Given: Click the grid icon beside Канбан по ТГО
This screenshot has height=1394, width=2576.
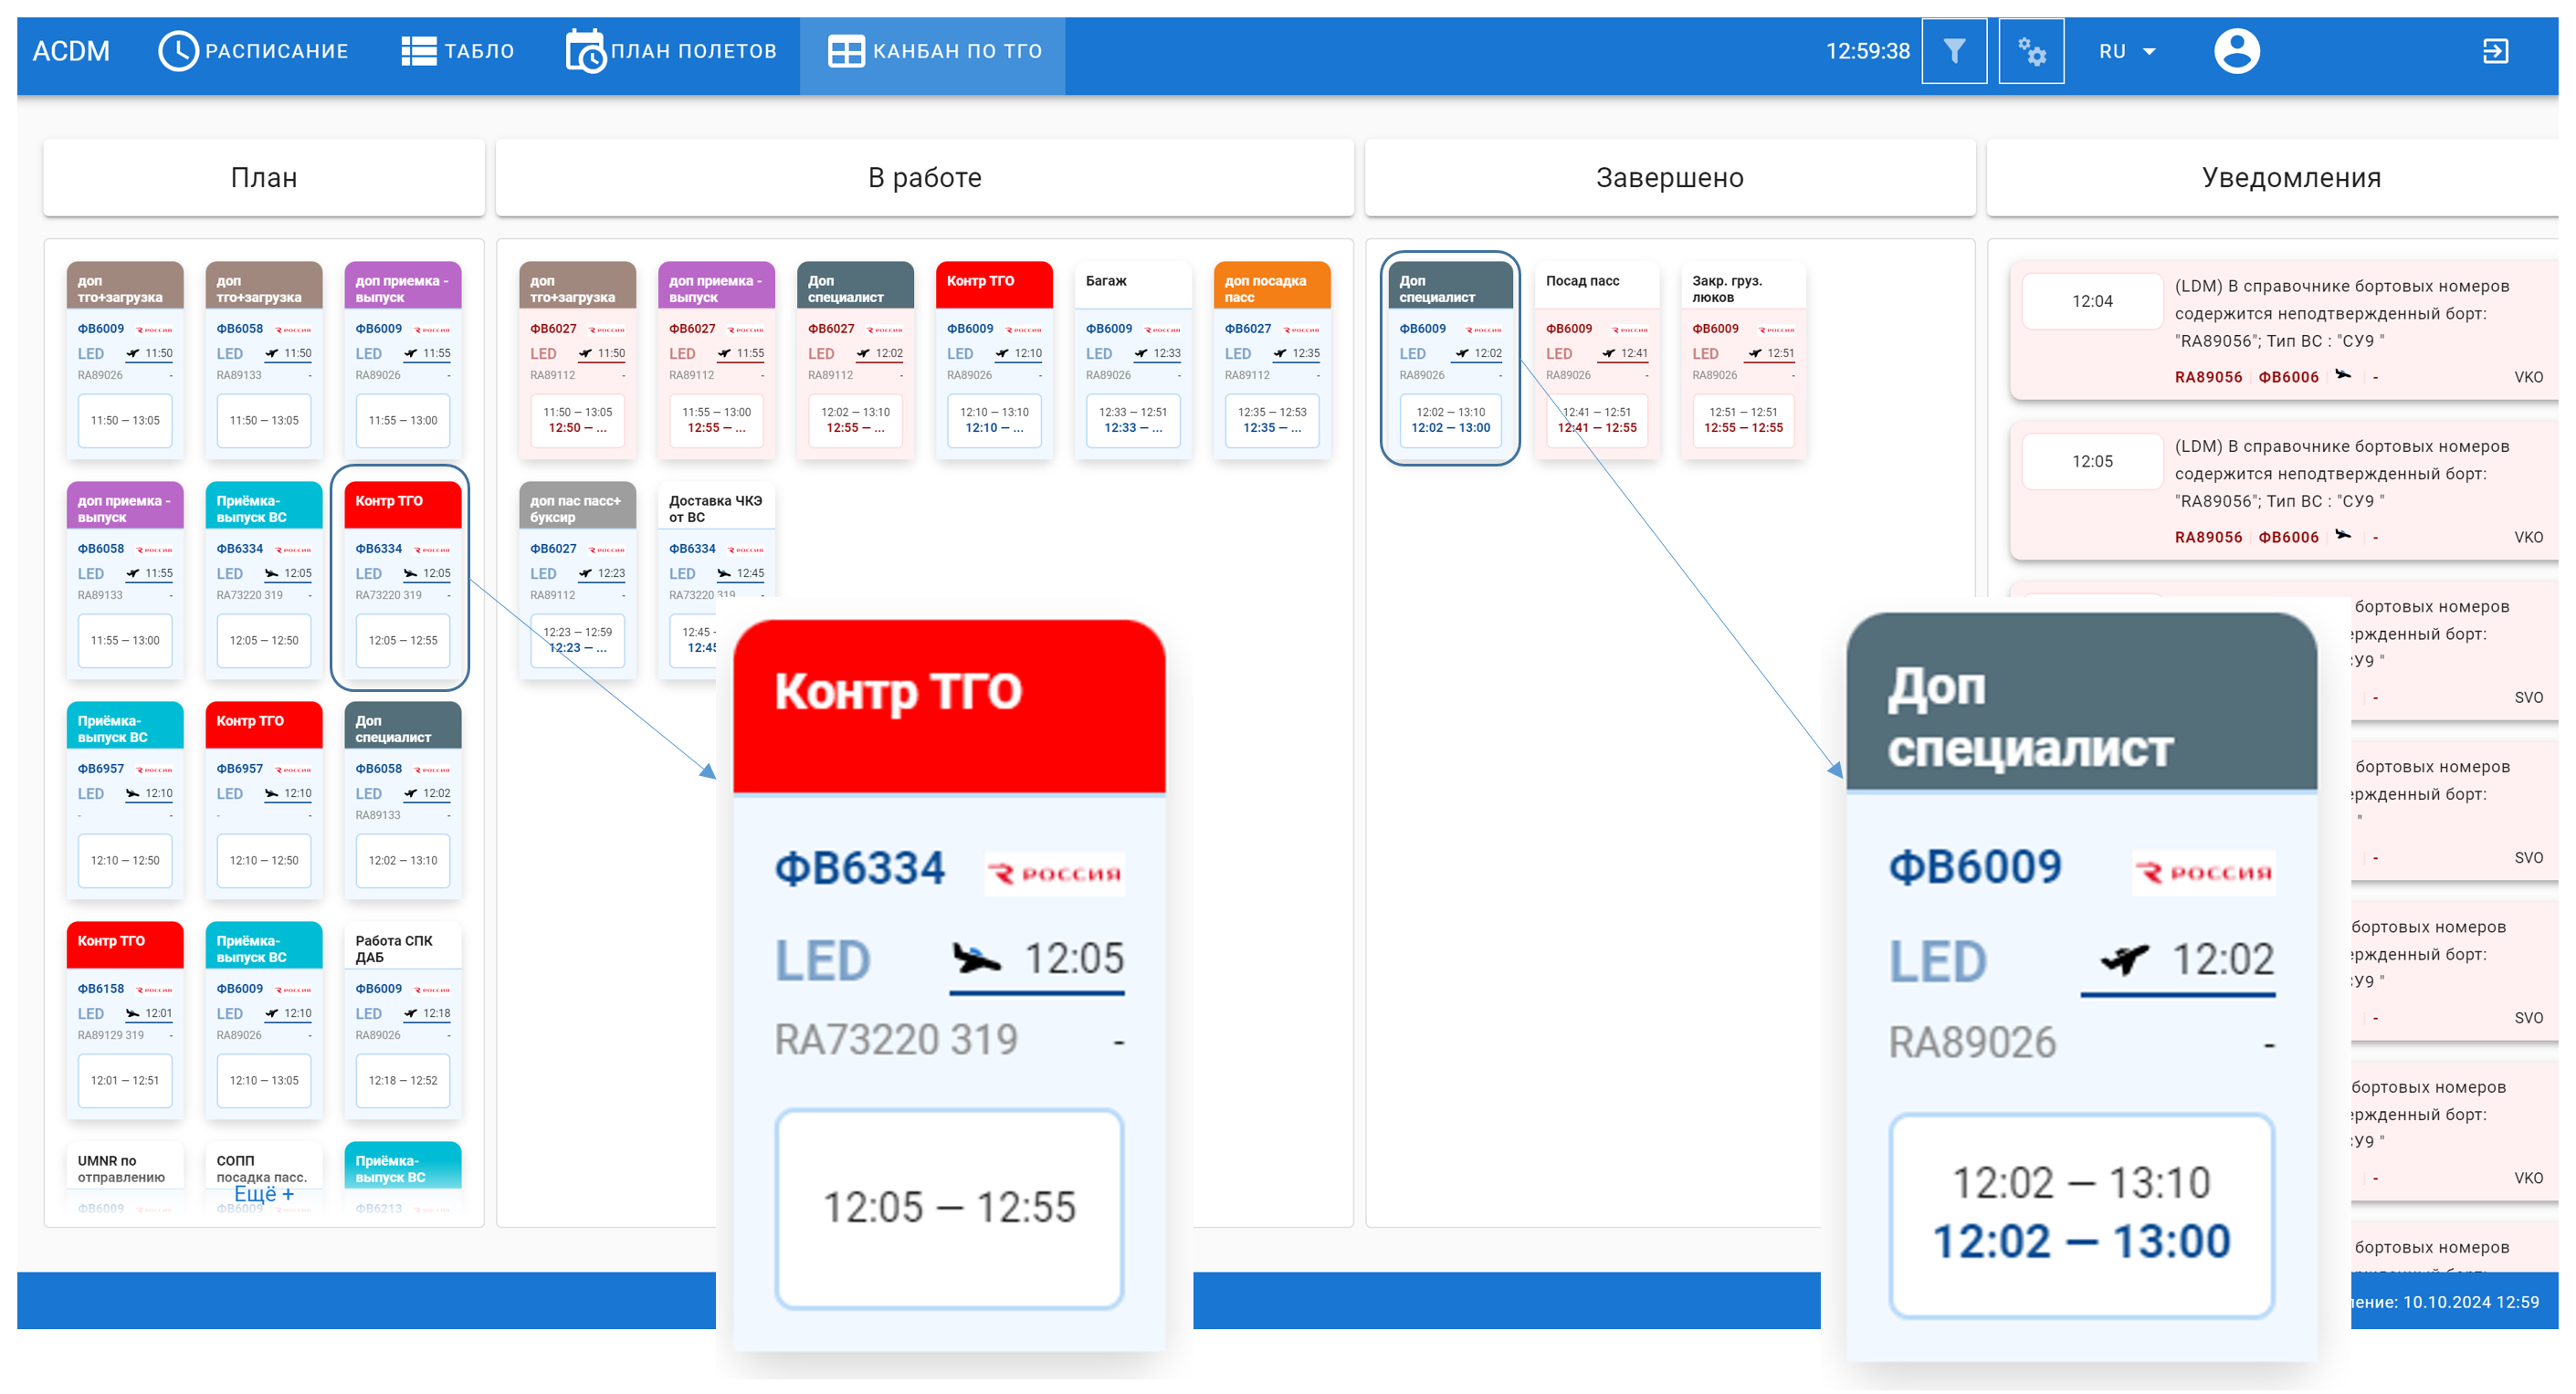Looking at the screenshot, I should coord(846,52).
